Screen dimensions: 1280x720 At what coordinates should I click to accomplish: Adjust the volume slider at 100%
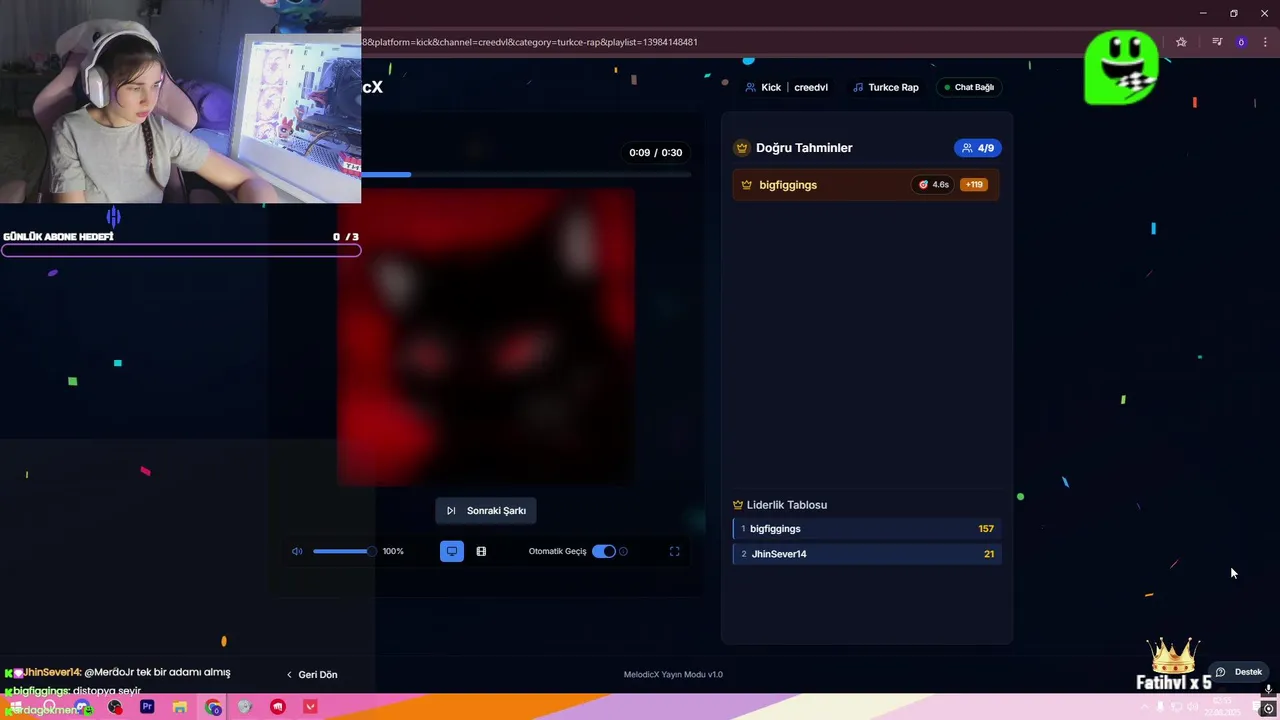click(344, 552)
